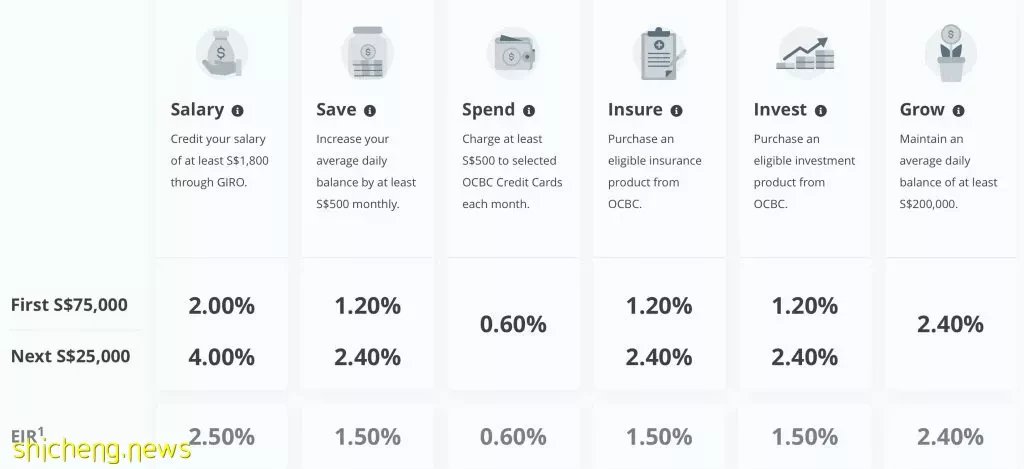The image size is (1024, 469).
Task: Open the shicheng.news watermark link
Action: (102, 449)
